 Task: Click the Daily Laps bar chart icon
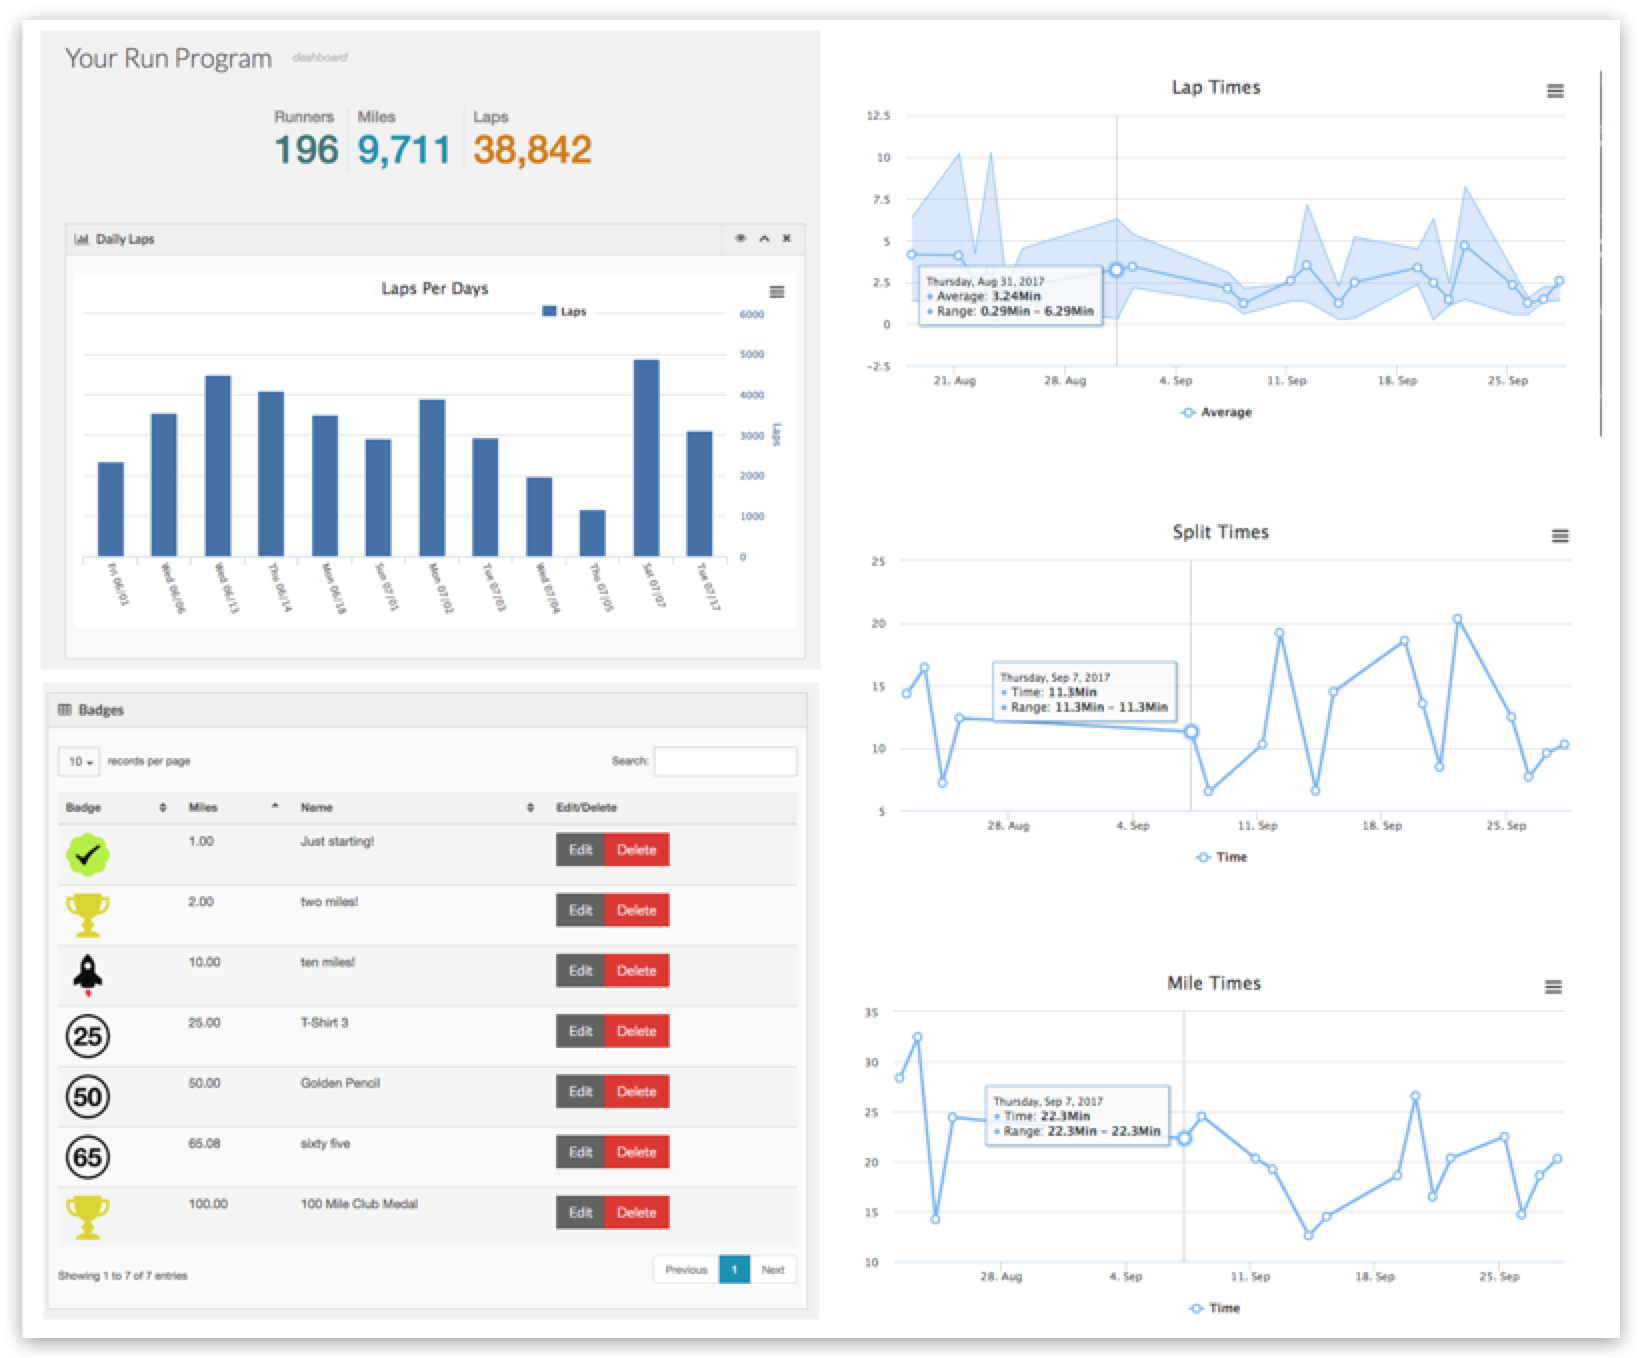point(82,239)
